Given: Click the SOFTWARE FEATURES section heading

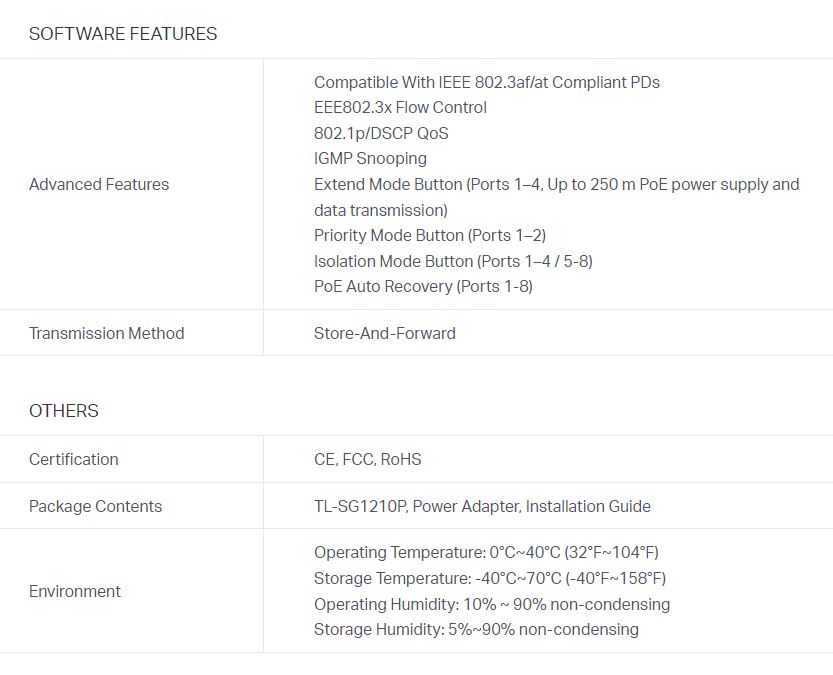Looking at the screenshot, I should click(x=123, y=33).
